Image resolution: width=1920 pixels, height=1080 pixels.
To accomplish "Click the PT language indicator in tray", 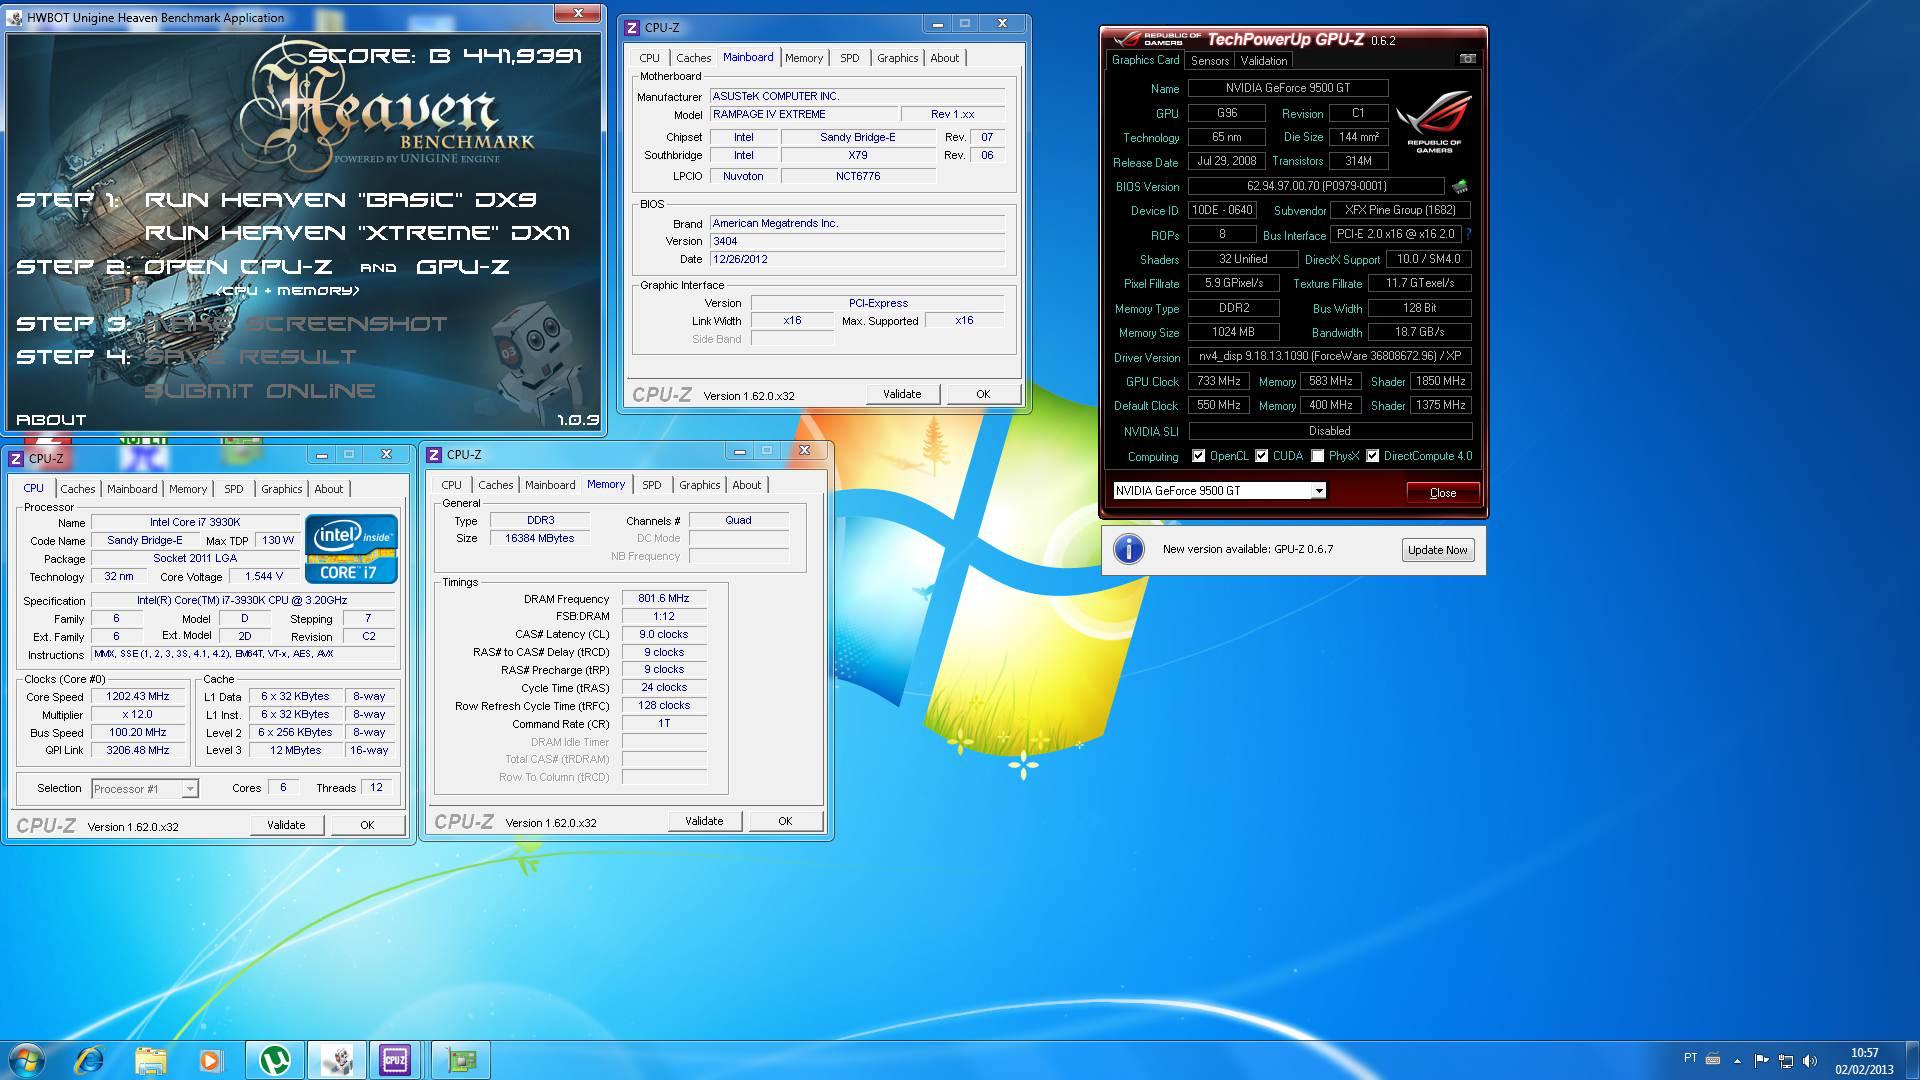I will (x=1690, y=1058).
